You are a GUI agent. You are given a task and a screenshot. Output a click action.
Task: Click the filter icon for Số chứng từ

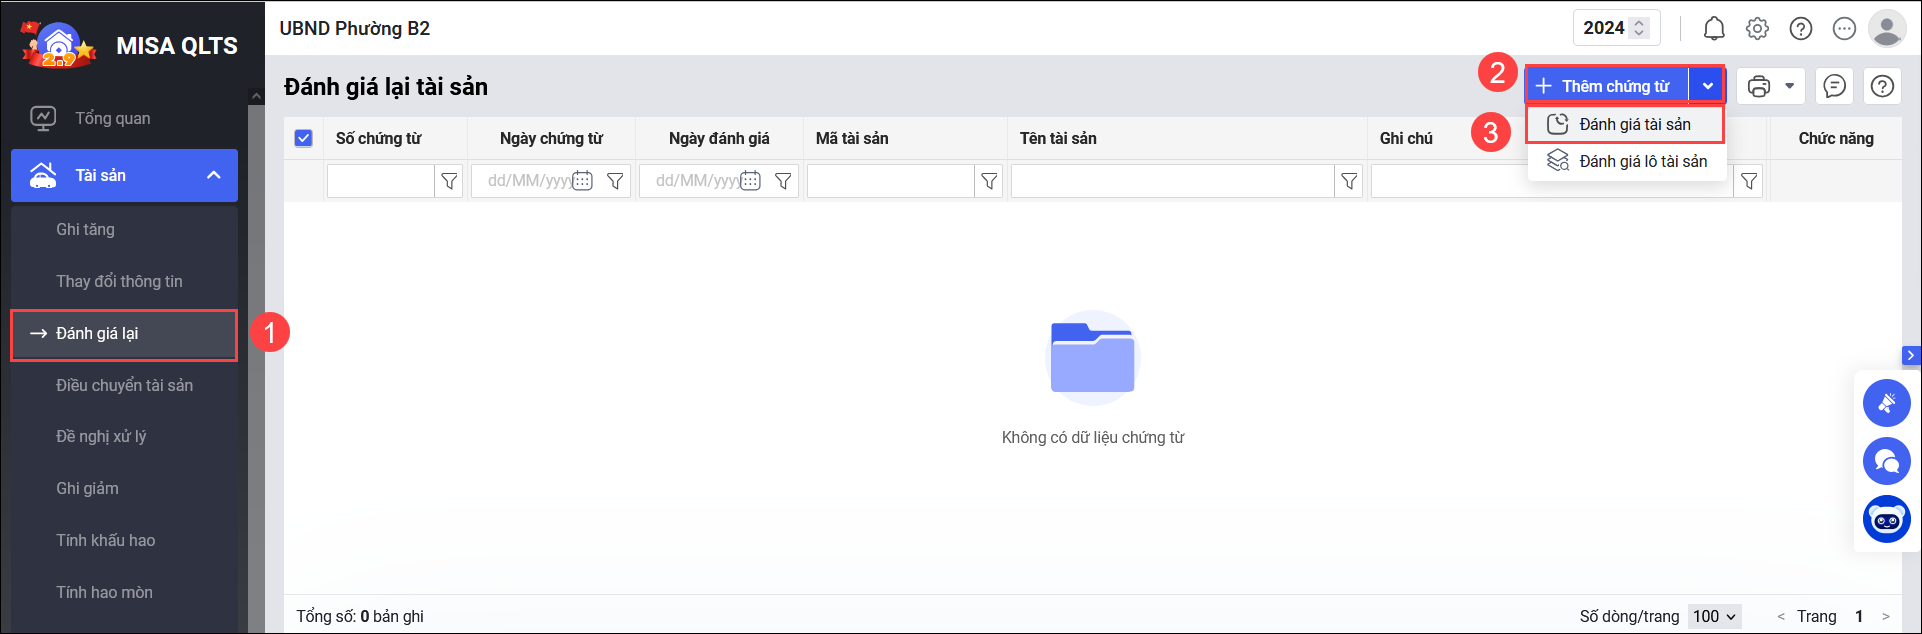coord(449,181)
